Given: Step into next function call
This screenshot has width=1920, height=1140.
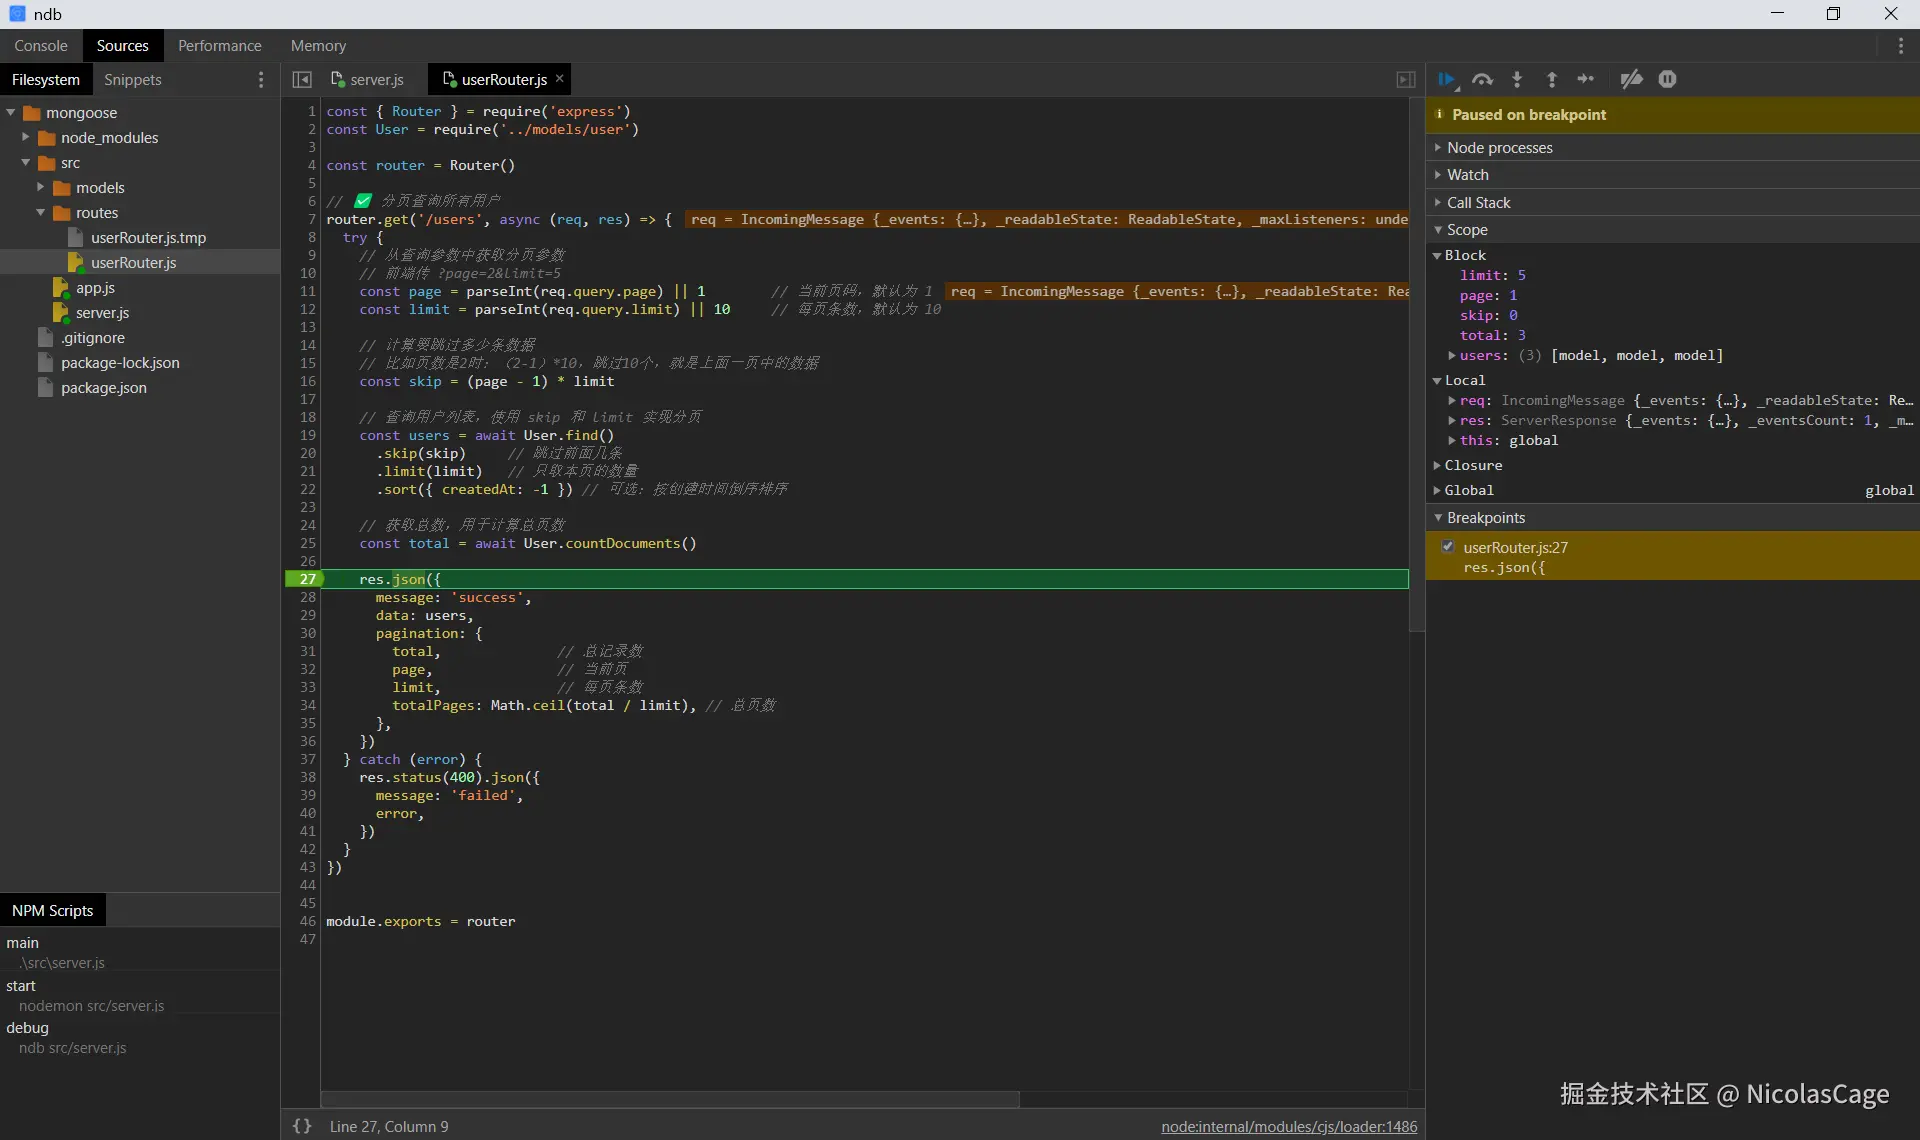Looking at the screenshot, I should 1517,80.
